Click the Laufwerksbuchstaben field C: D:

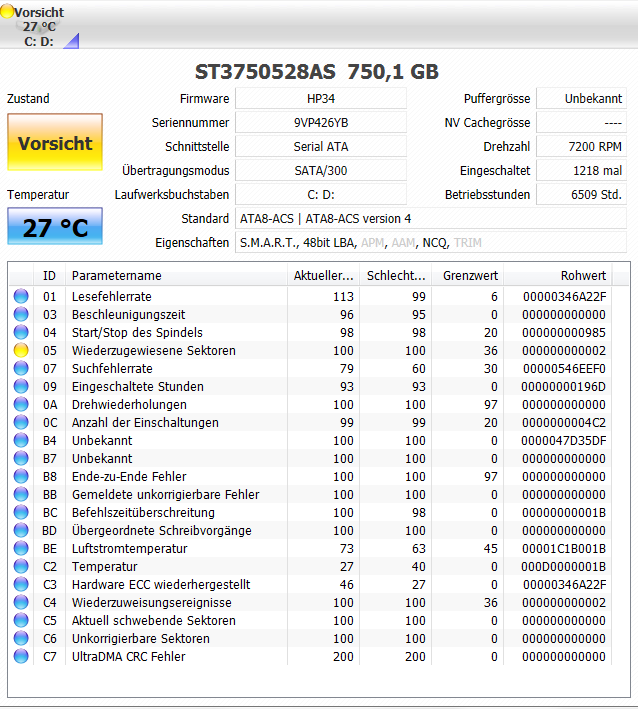pos(321,194)
